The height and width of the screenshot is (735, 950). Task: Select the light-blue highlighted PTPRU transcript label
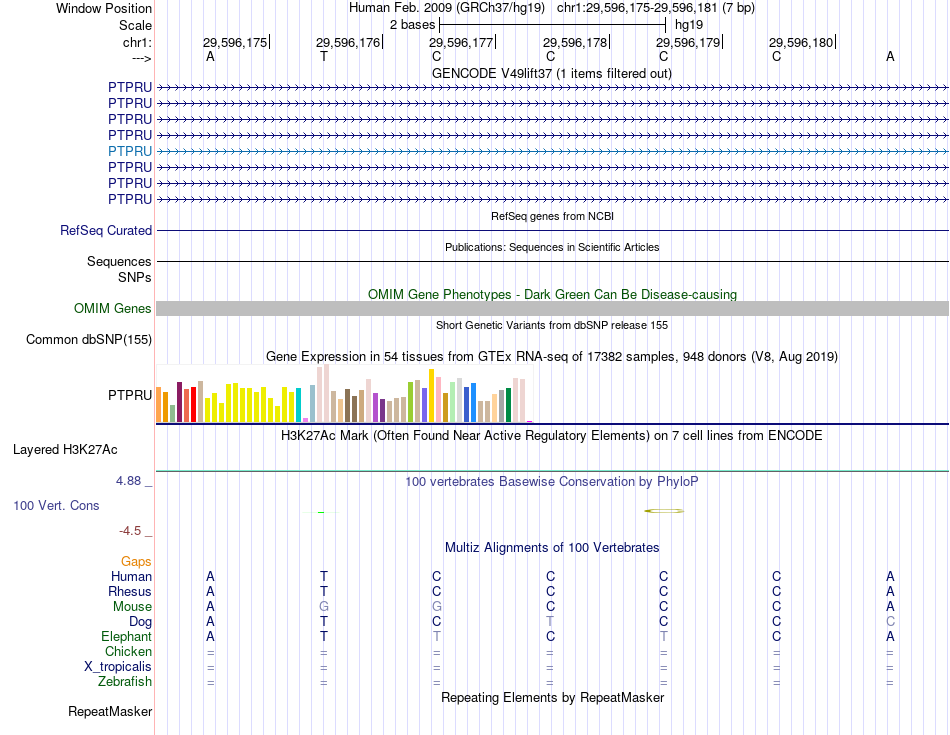130,151
